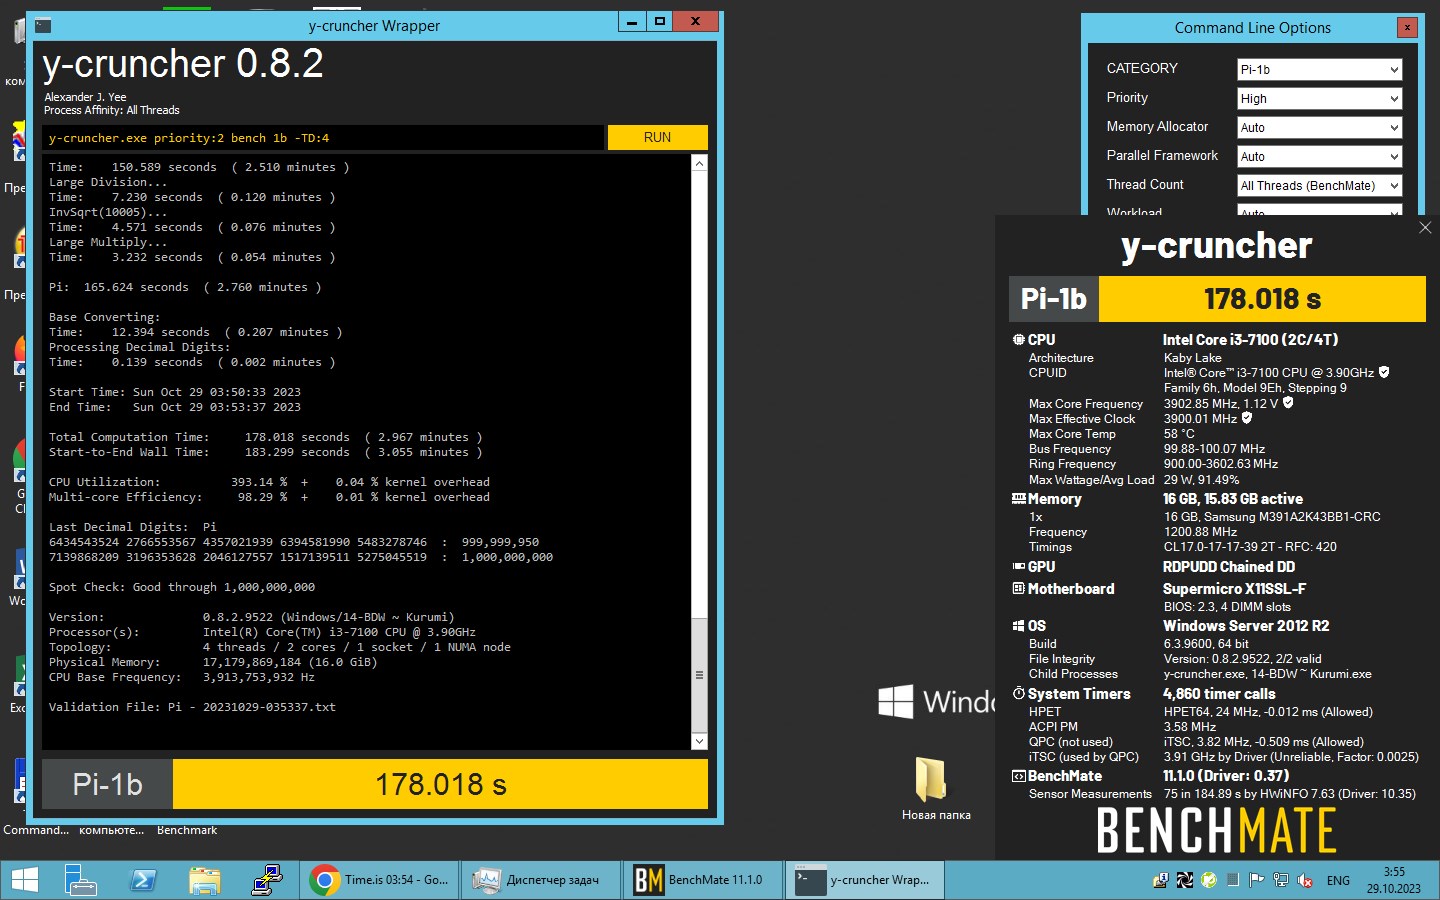Close the BenchMate result overlay
1440x900 pixels.
tap(1425, 228)
